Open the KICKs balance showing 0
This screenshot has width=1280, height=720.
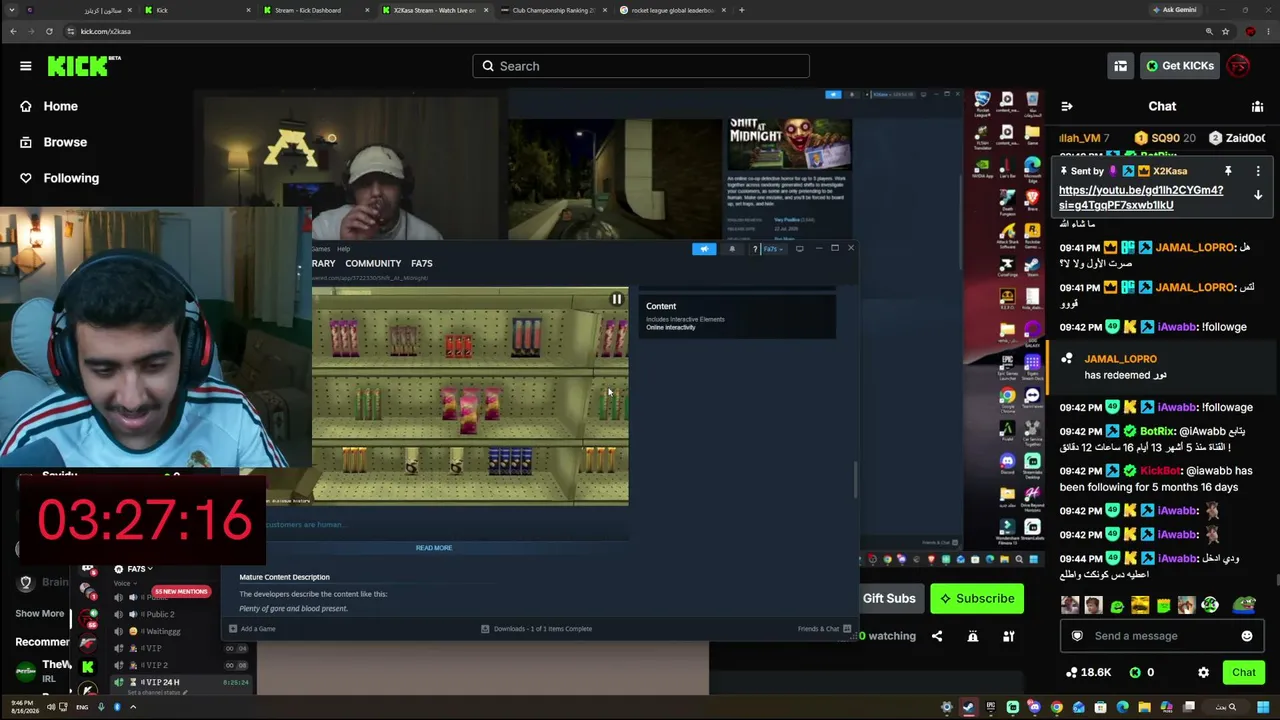pos(1143,673)
